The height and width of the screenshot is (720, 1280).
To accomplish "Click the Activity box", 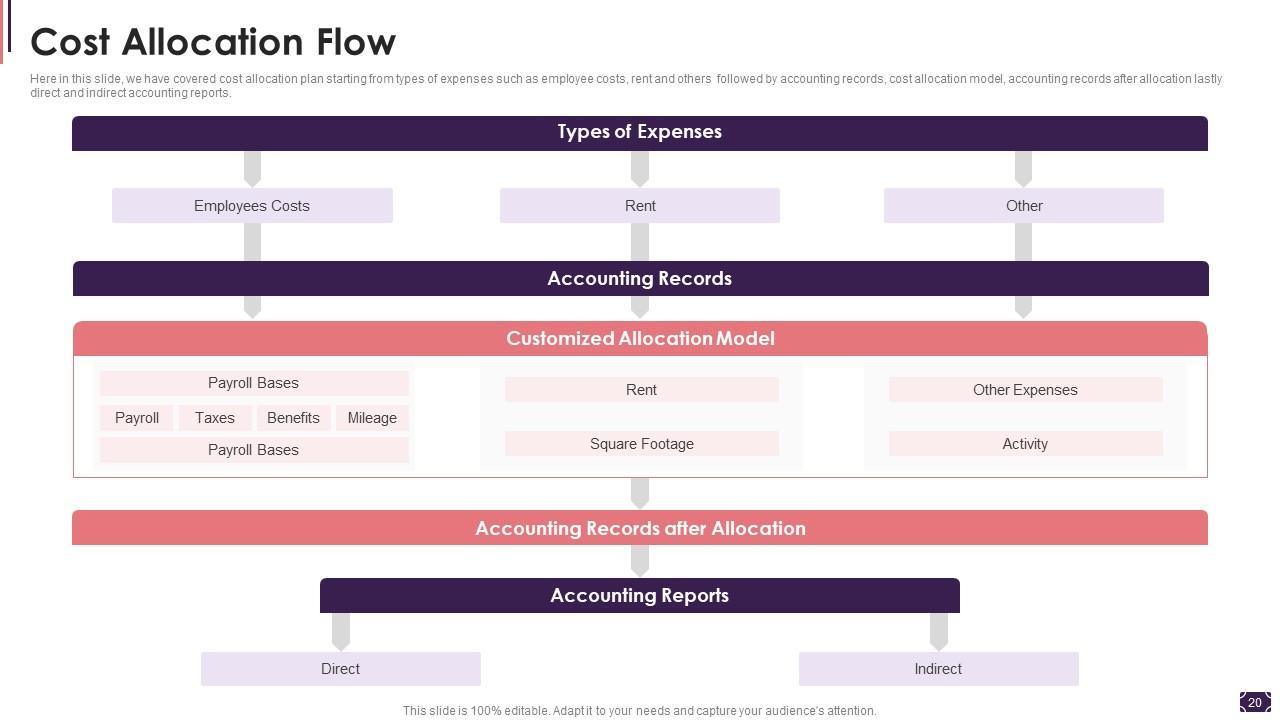I will 1025,444.
